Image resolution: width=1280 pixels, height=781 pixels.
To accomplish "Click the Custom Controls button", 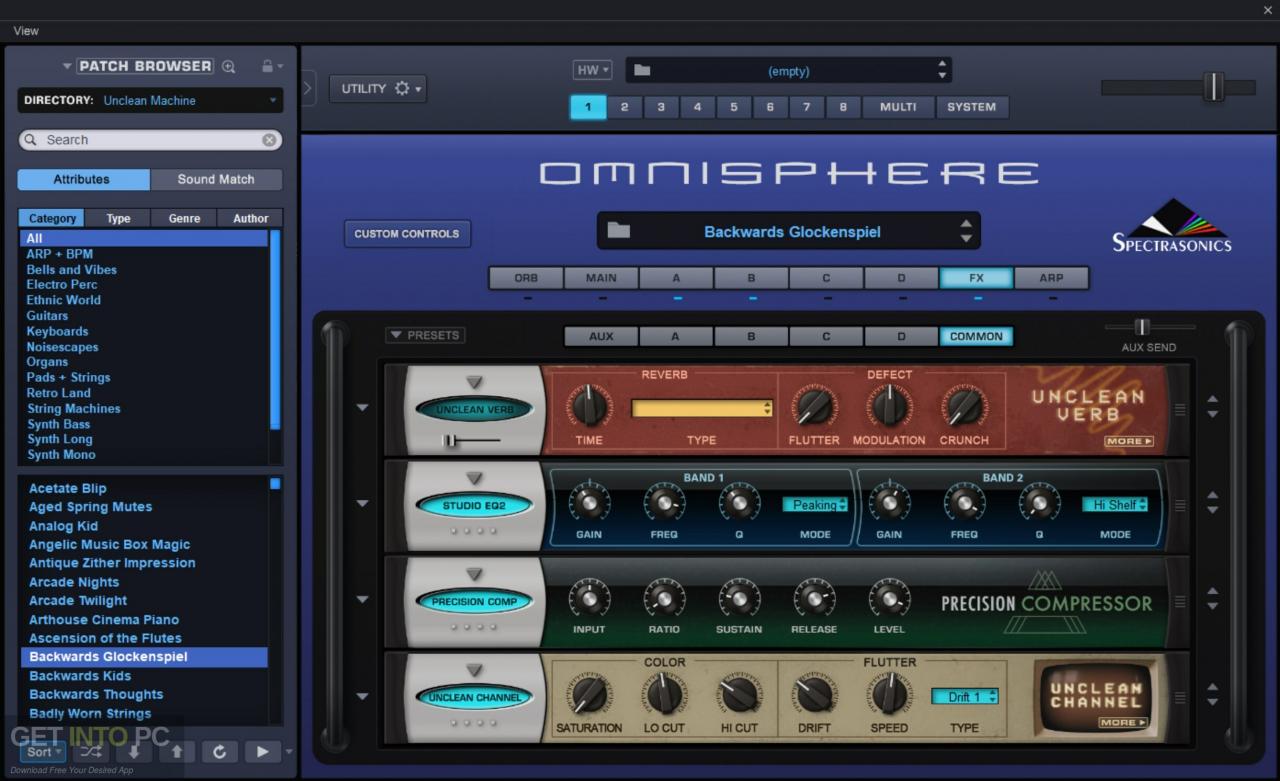I will (x=407, y=234).
